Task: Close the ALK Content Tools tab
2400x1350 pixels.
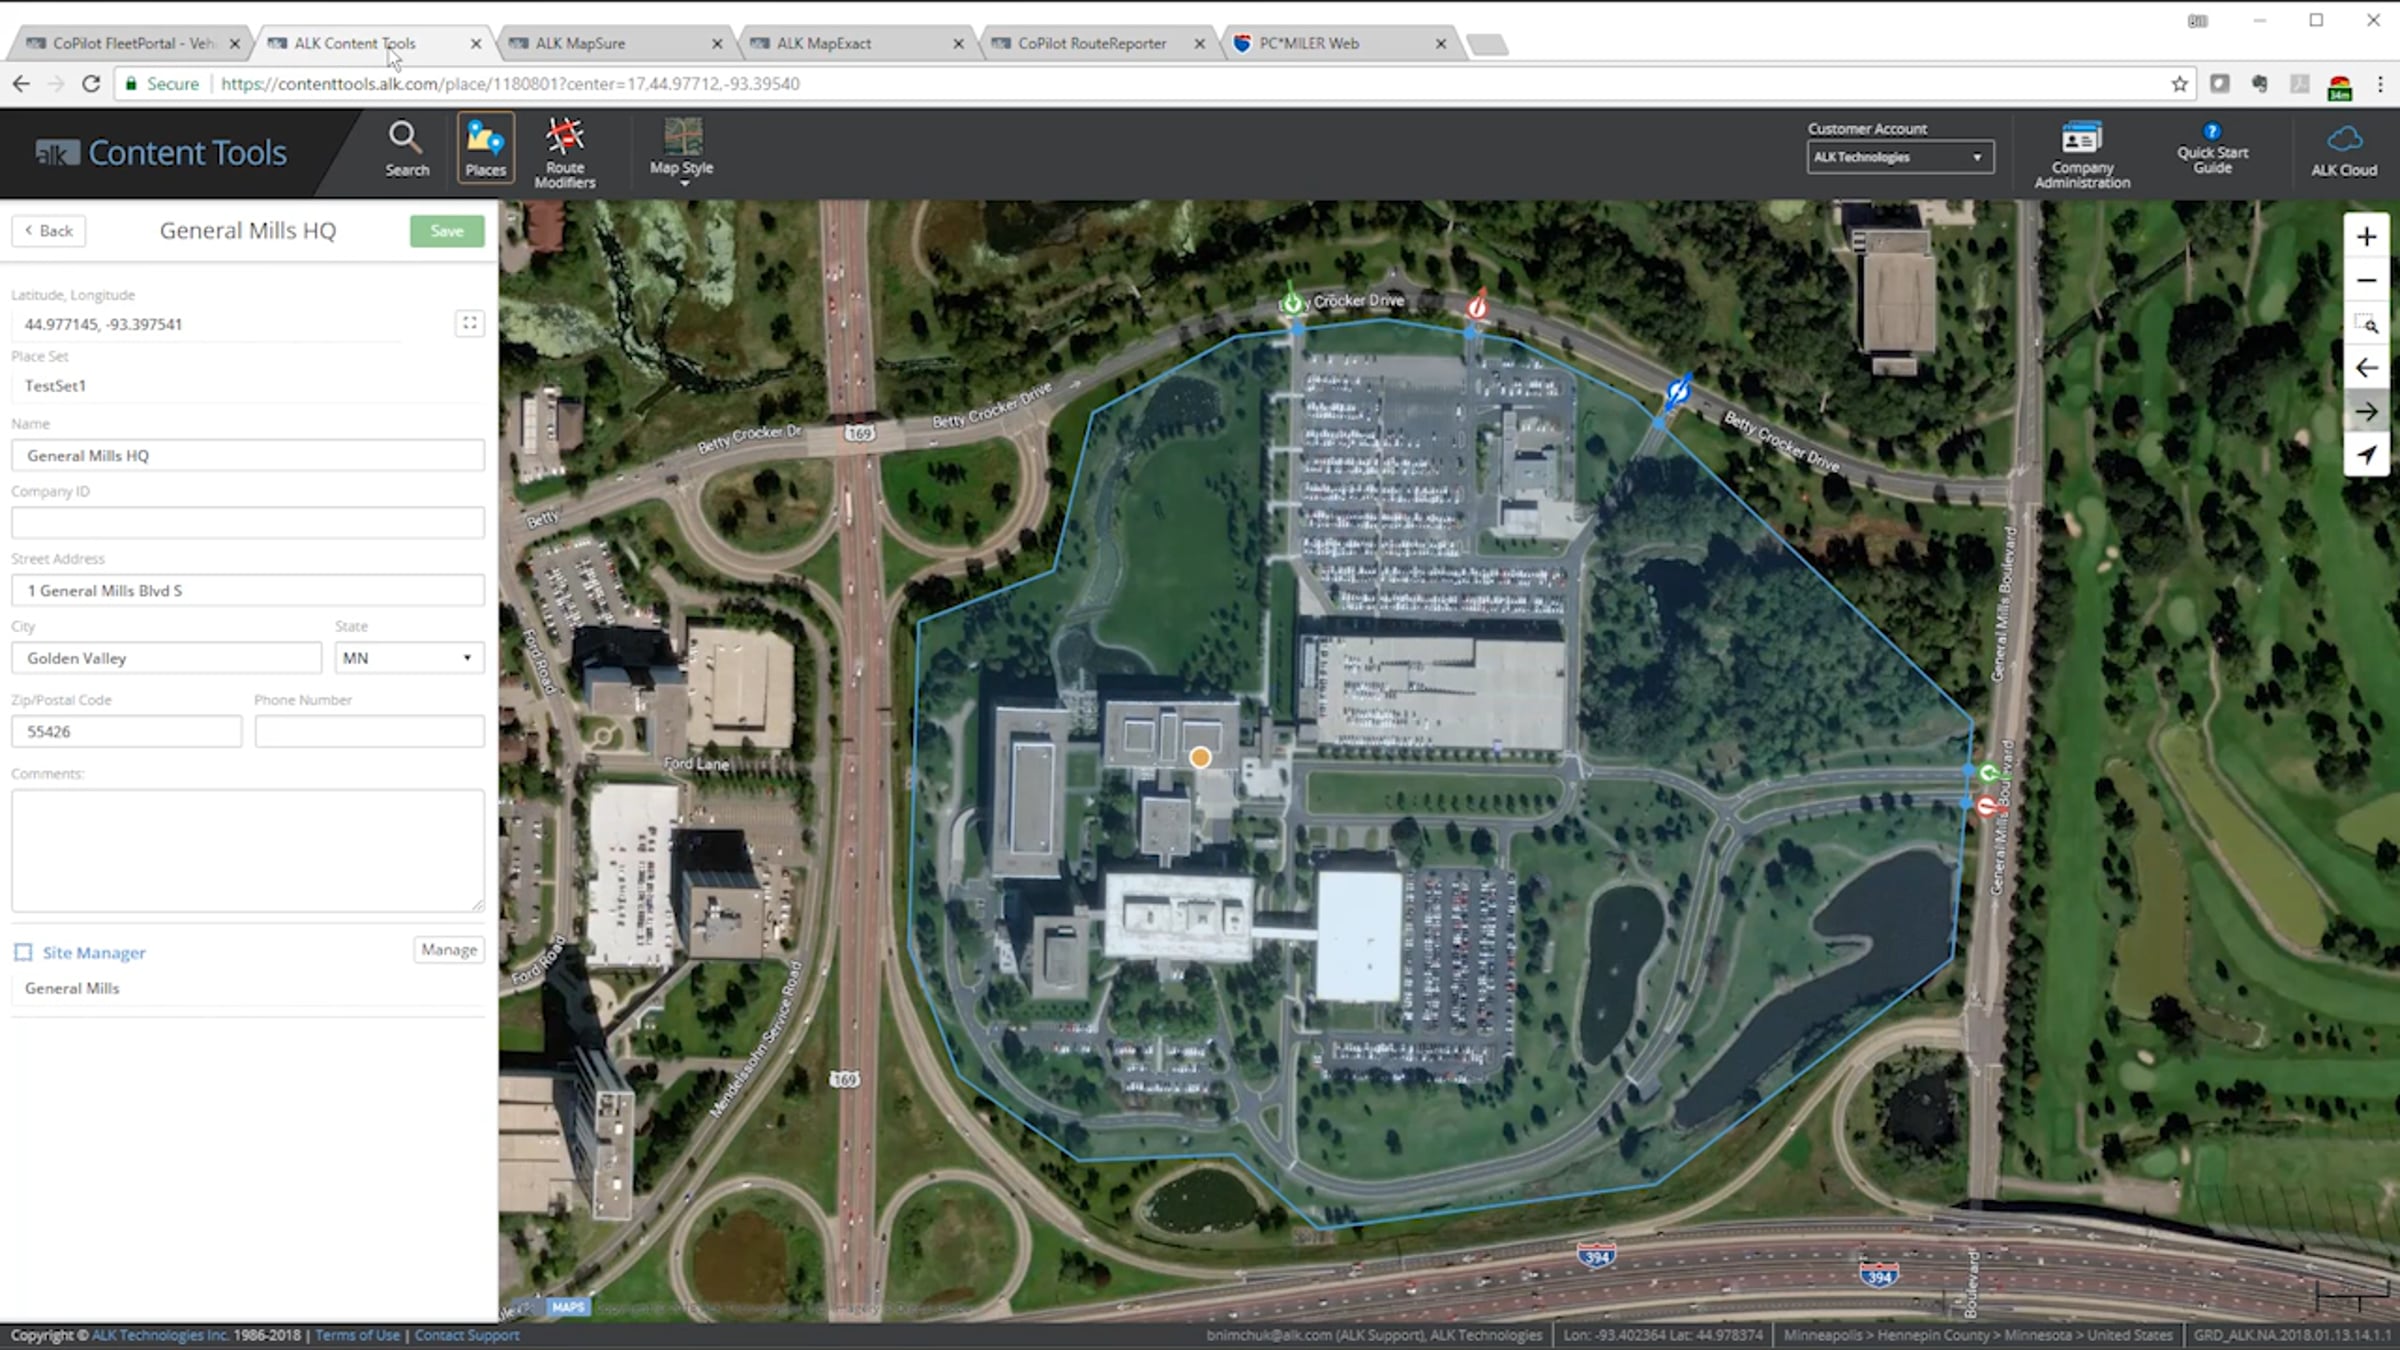Action: (x=476, y=44)
